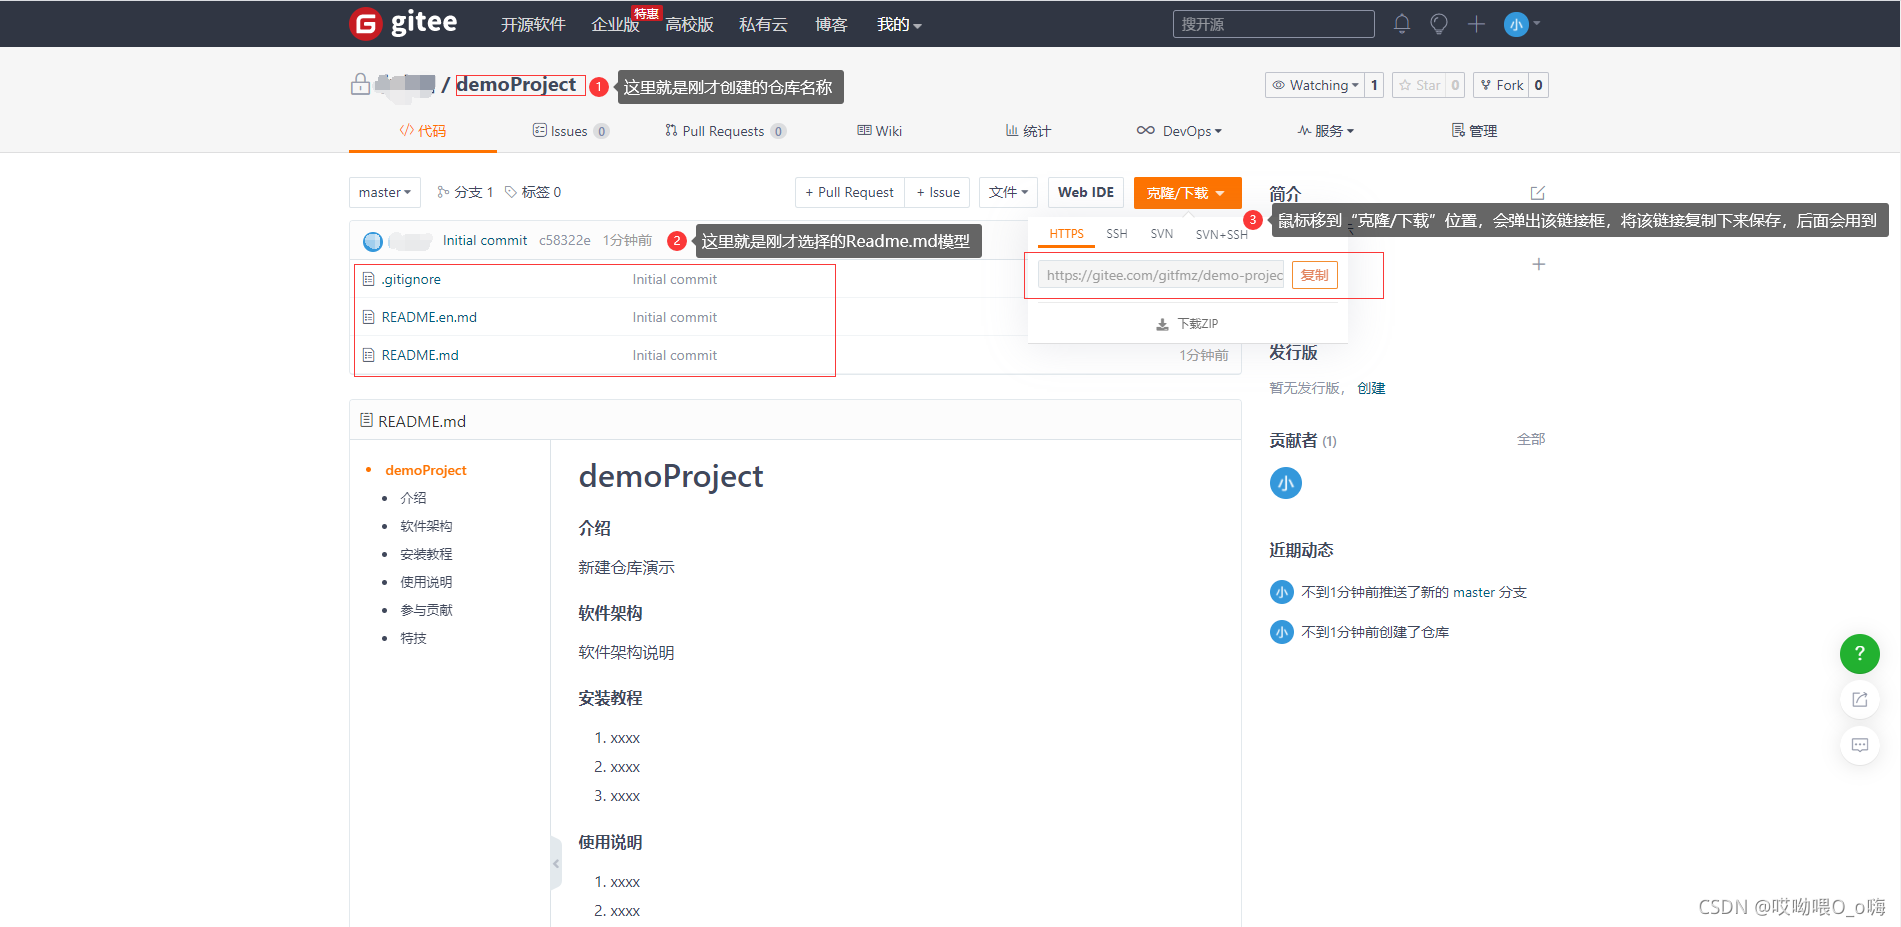The height and width of the screenshot is (927, 1901).
Task: Open the contributor avatar under 贡献者
Action: pos(1286,483)
